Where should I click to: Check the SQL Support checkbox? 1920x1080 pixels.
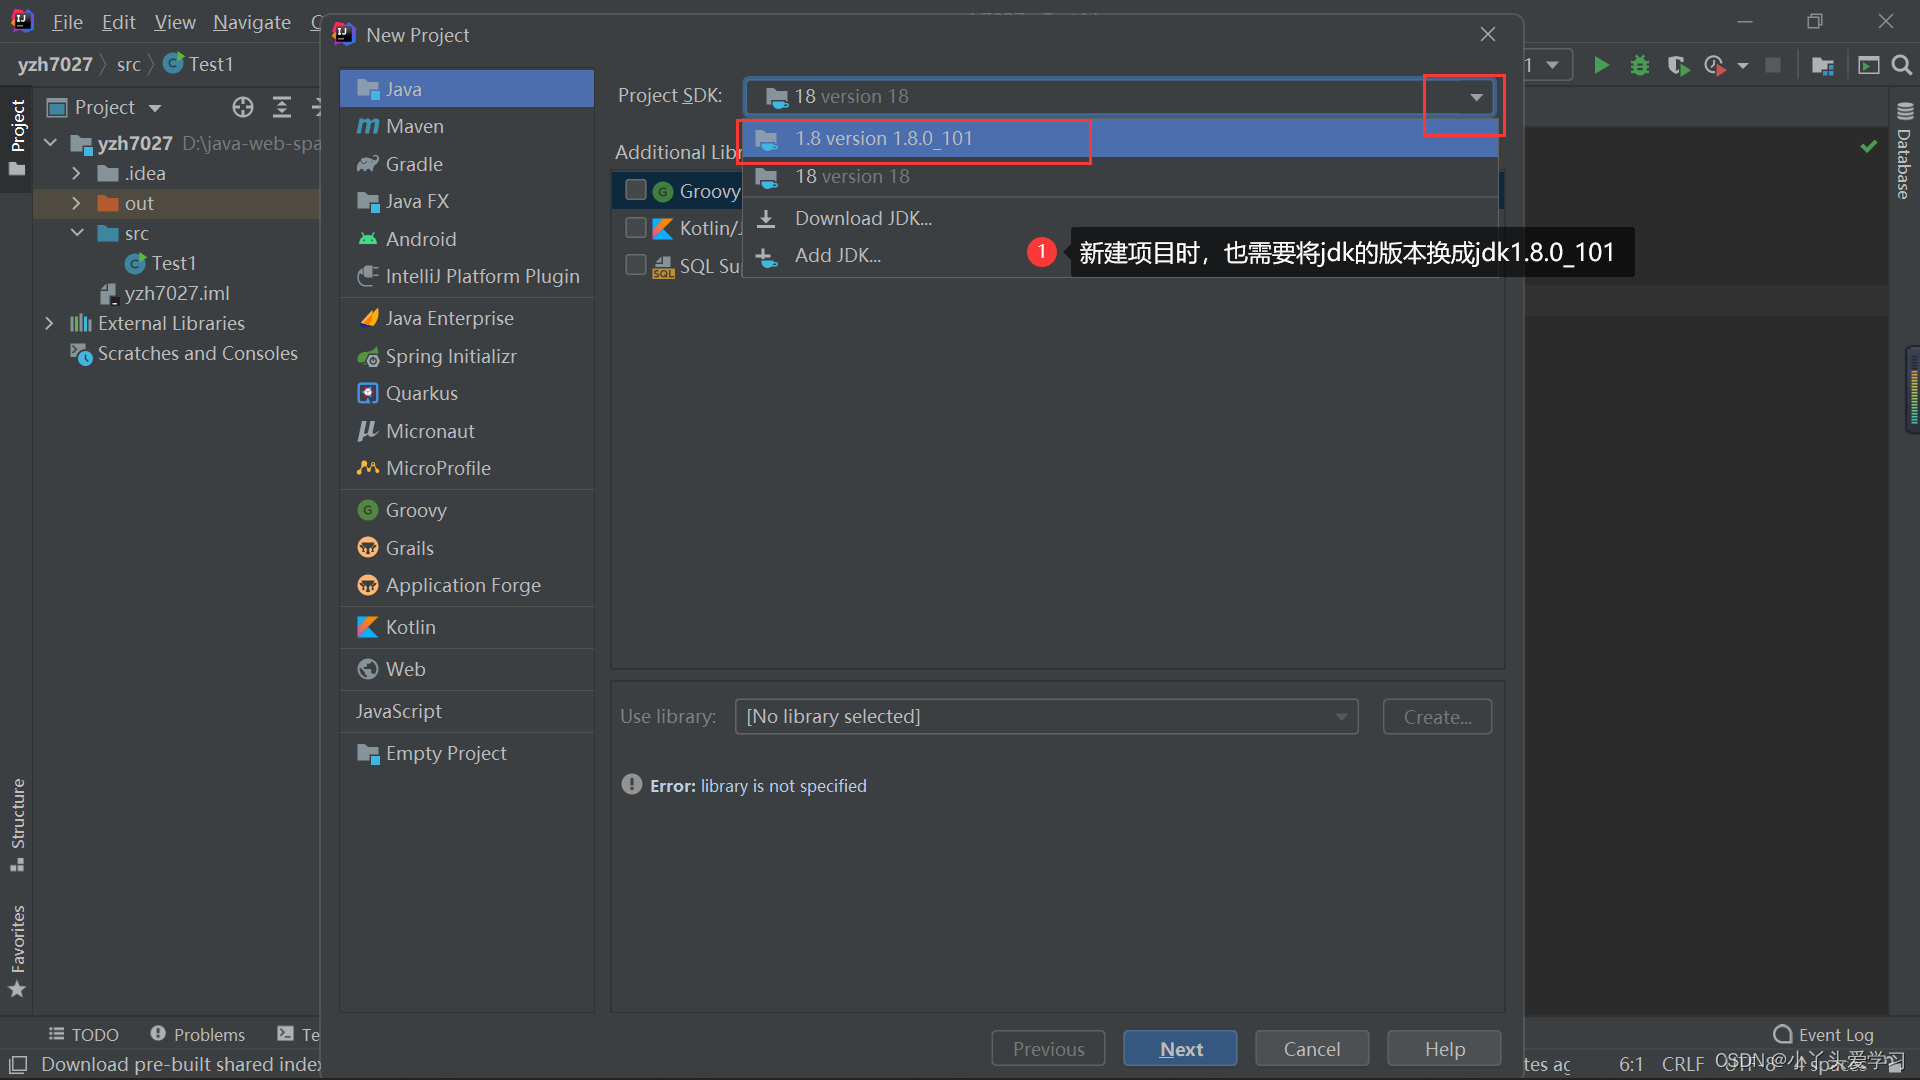tap(636, 265)
